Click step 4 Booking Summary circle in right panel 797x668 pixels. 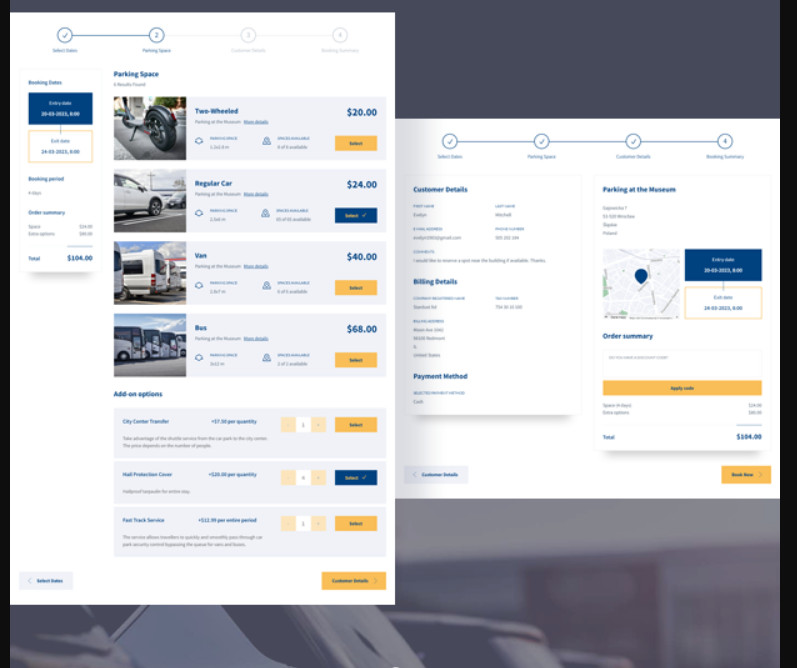[x=725, y=141]
